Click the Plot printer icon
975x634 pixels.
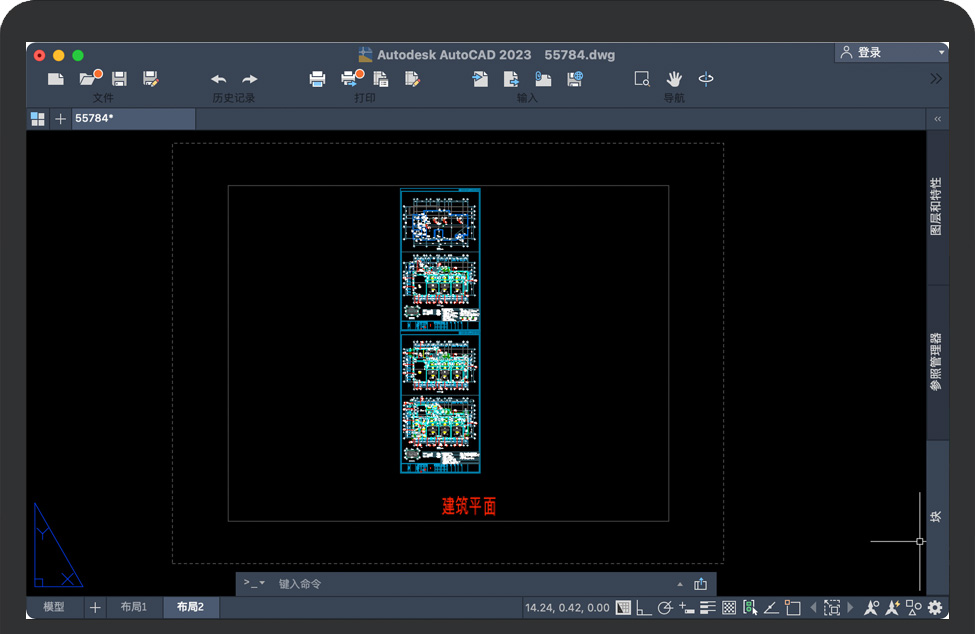(317, 79)
